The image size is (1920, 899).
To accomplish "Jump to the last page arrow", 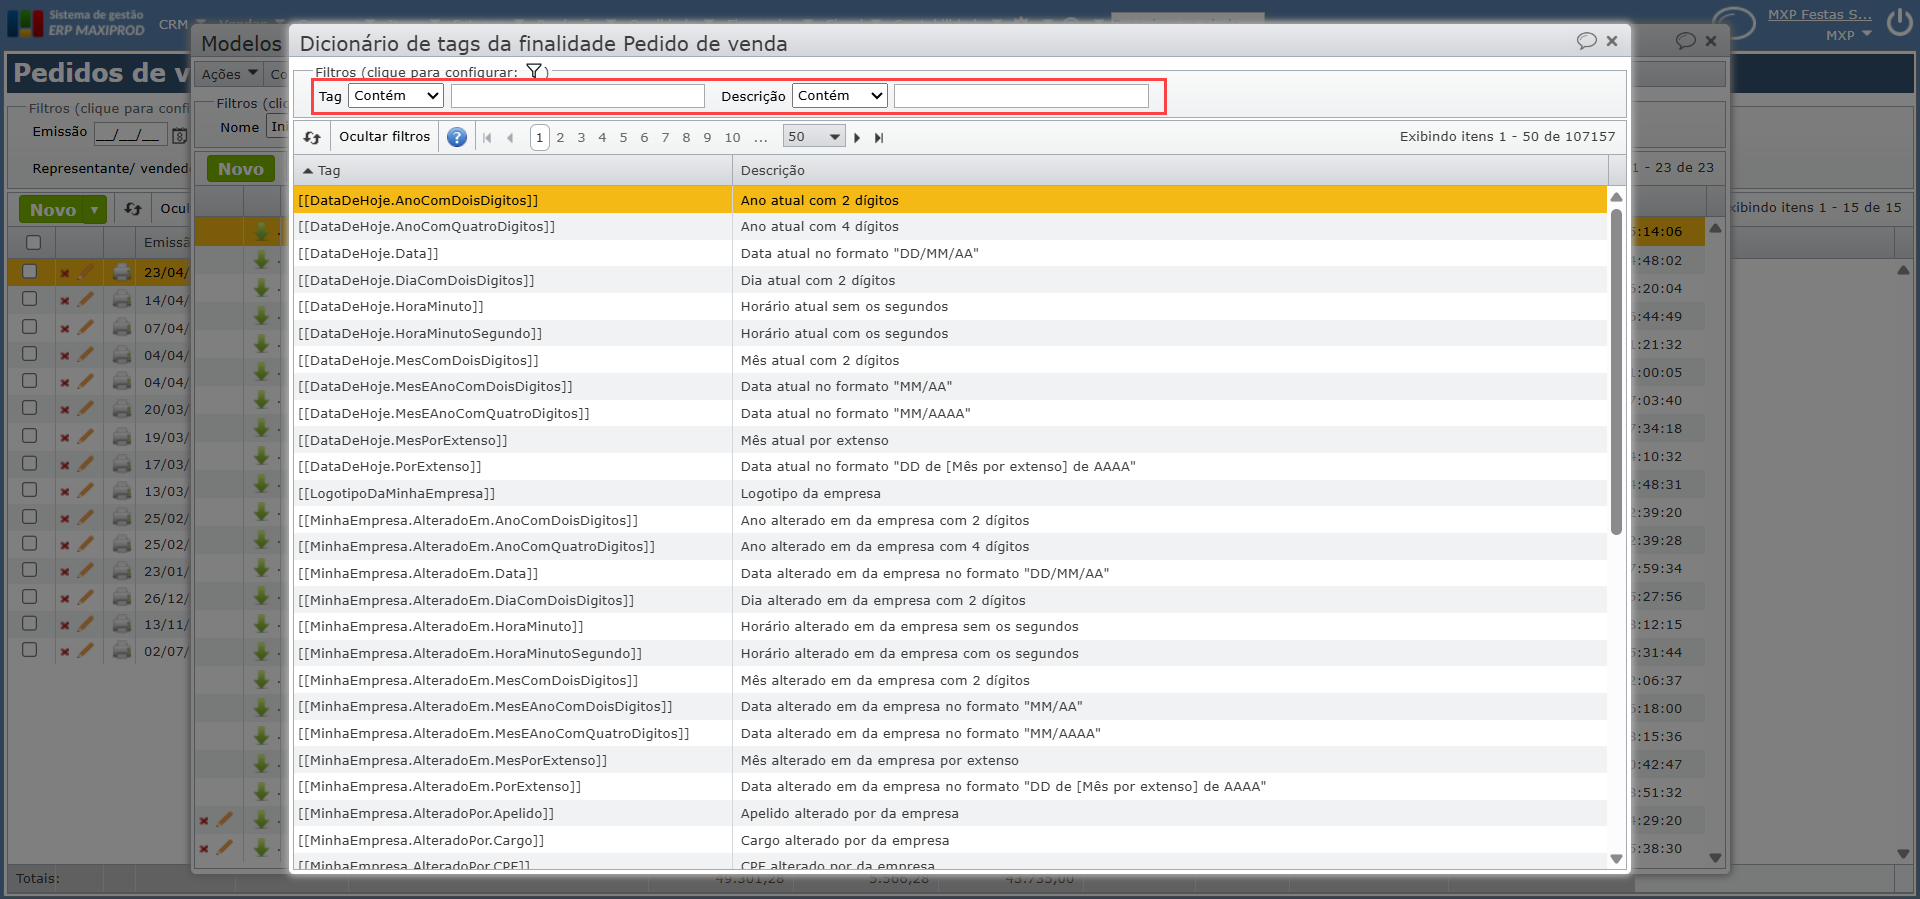I will (x=879, y=138).
